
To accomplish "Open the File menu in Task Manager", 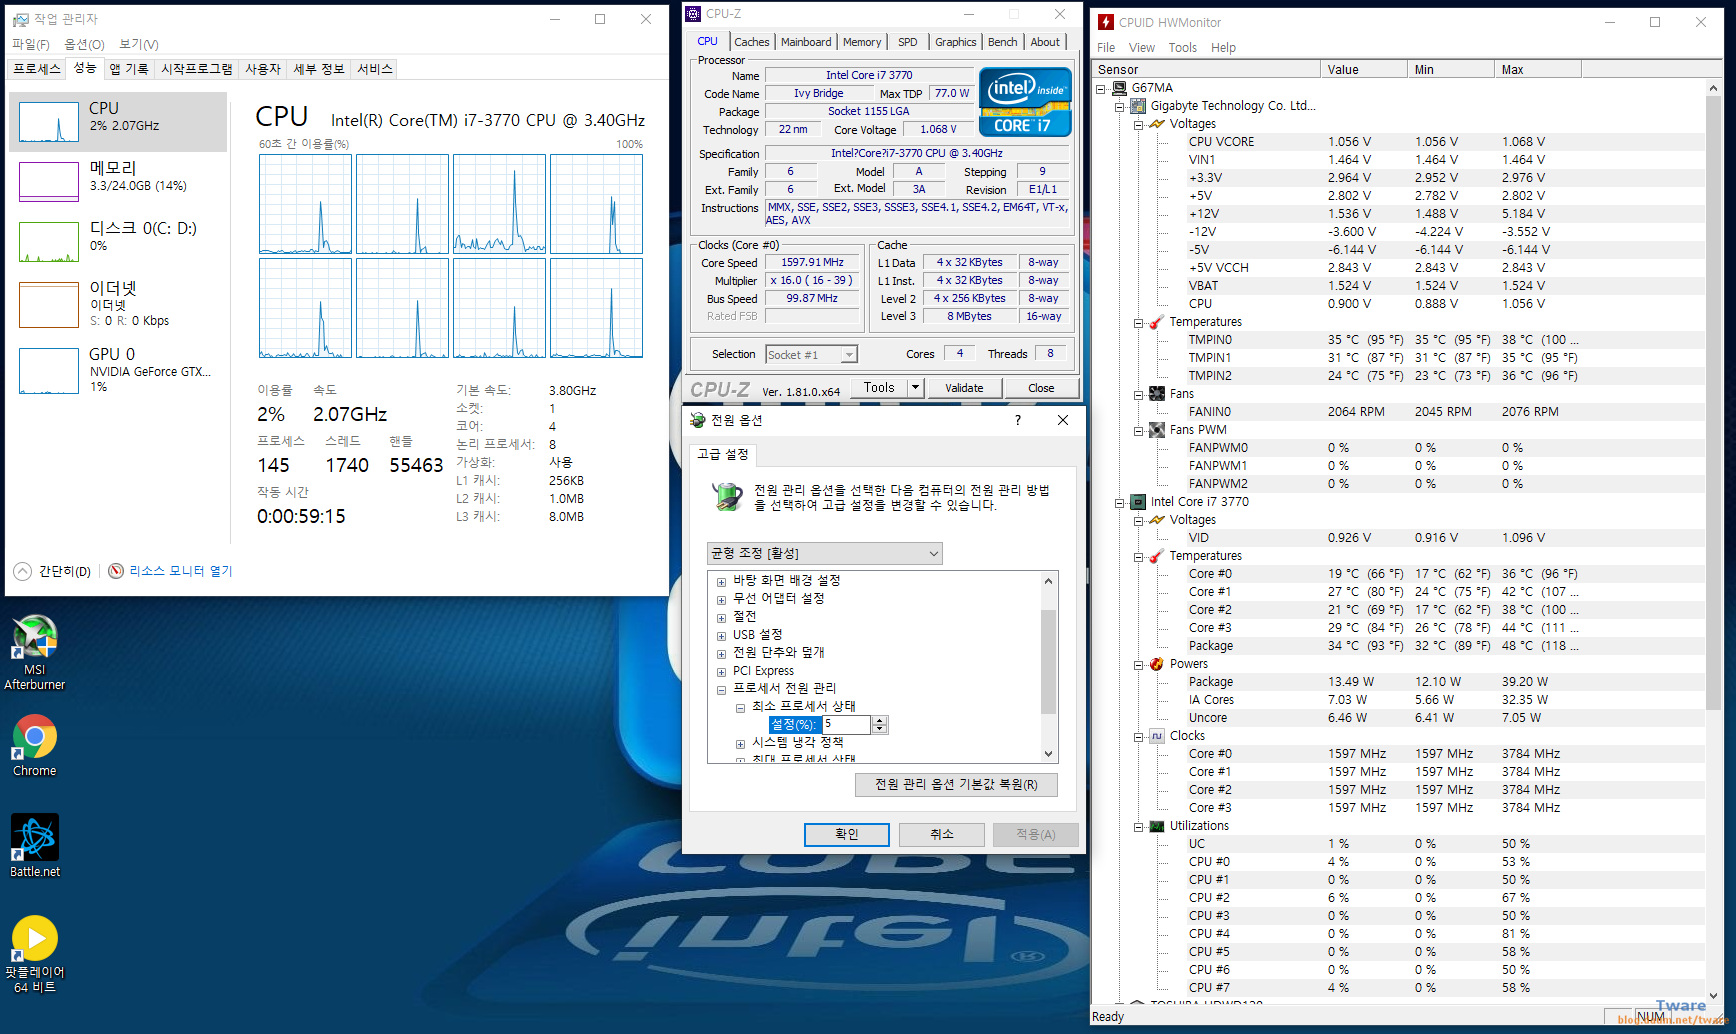I will [x=31, y=44].
